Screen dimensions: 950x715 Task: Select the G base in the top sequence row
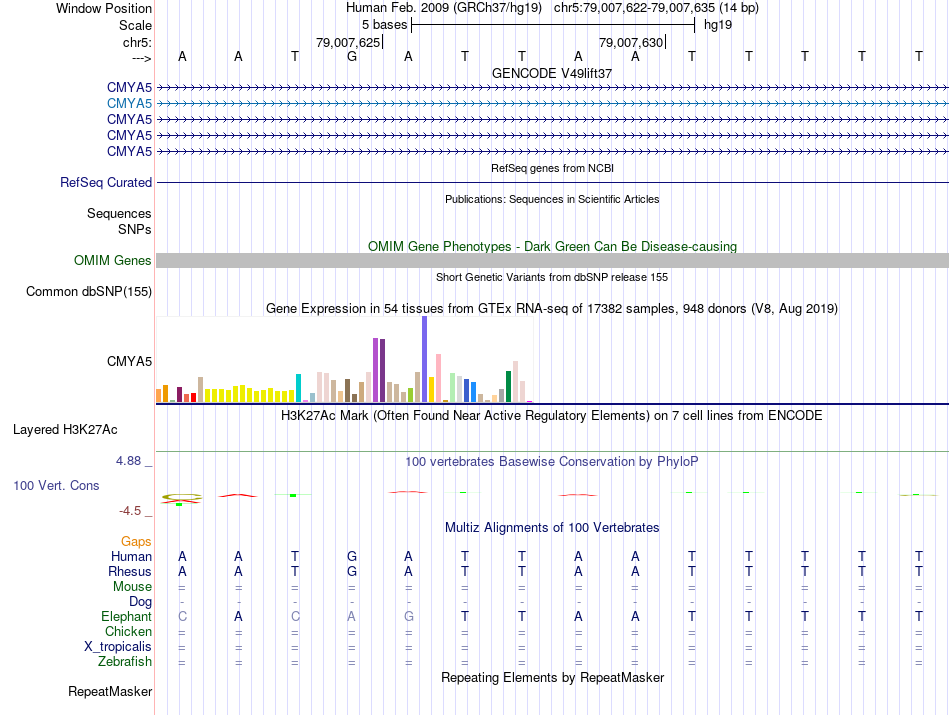(352, 57)
